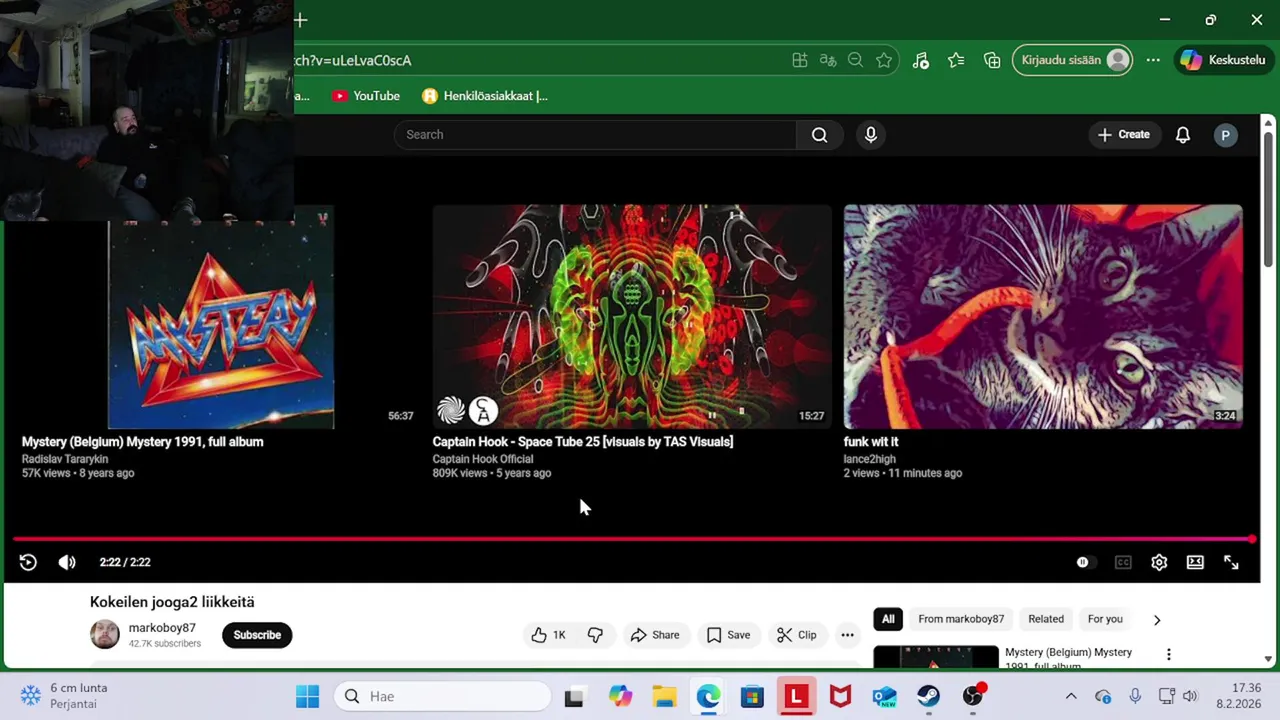Open the account avatar P menu
The height and width of the screenshot is (720, 1280).
tap(1225, 135)
